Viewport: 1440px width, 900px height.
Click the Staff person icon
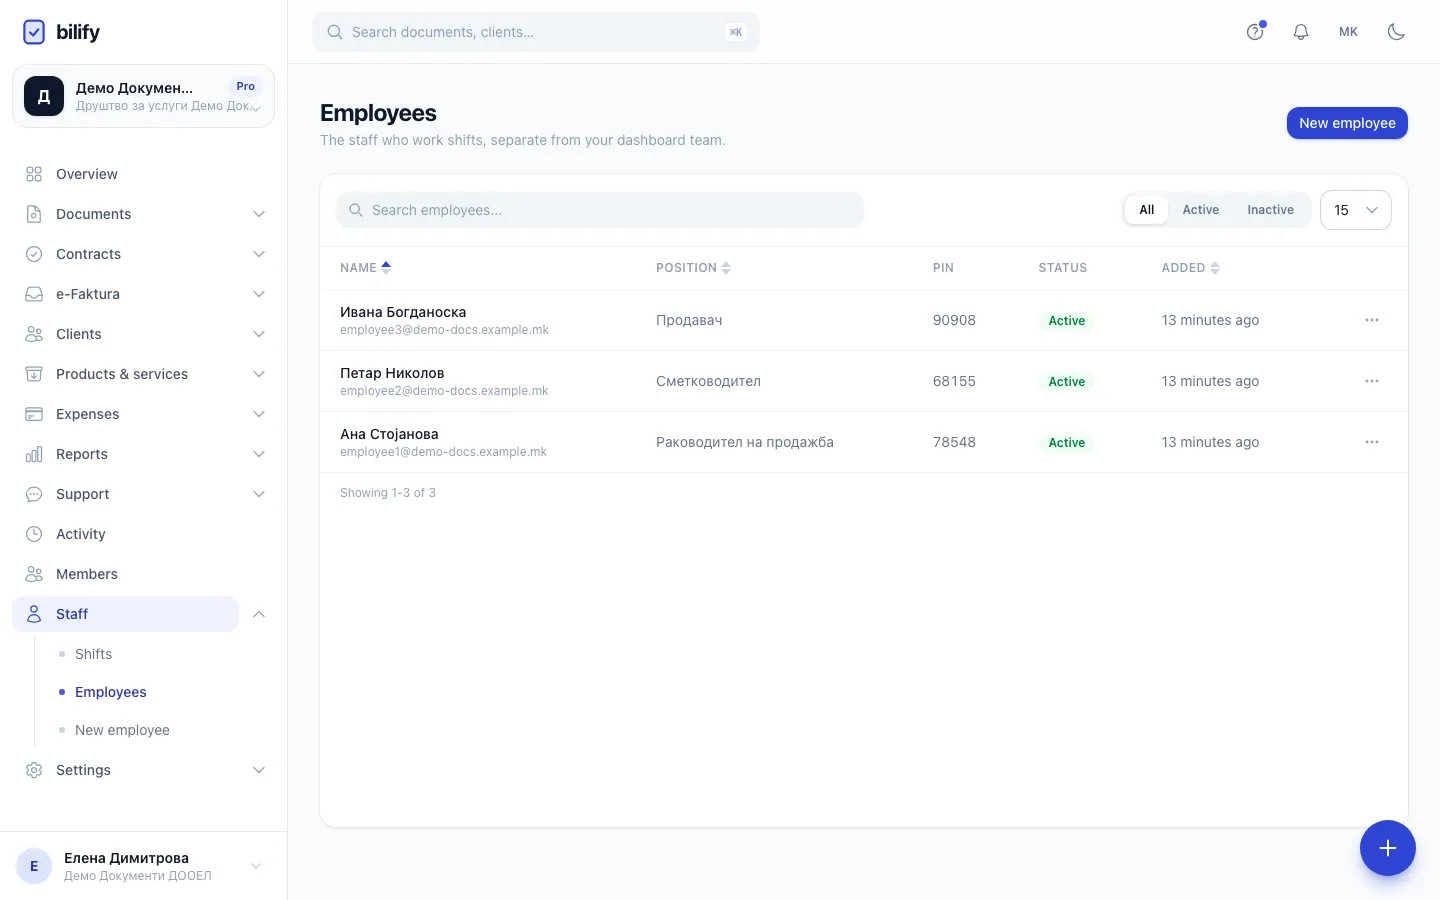point(34,614)
